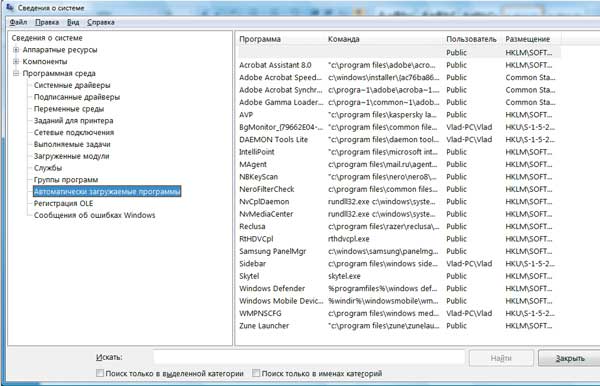The width and height of the screenshot is (600, 386).
Task: Select the Windows Mobile Devic... row
Action: coord(399,301)
